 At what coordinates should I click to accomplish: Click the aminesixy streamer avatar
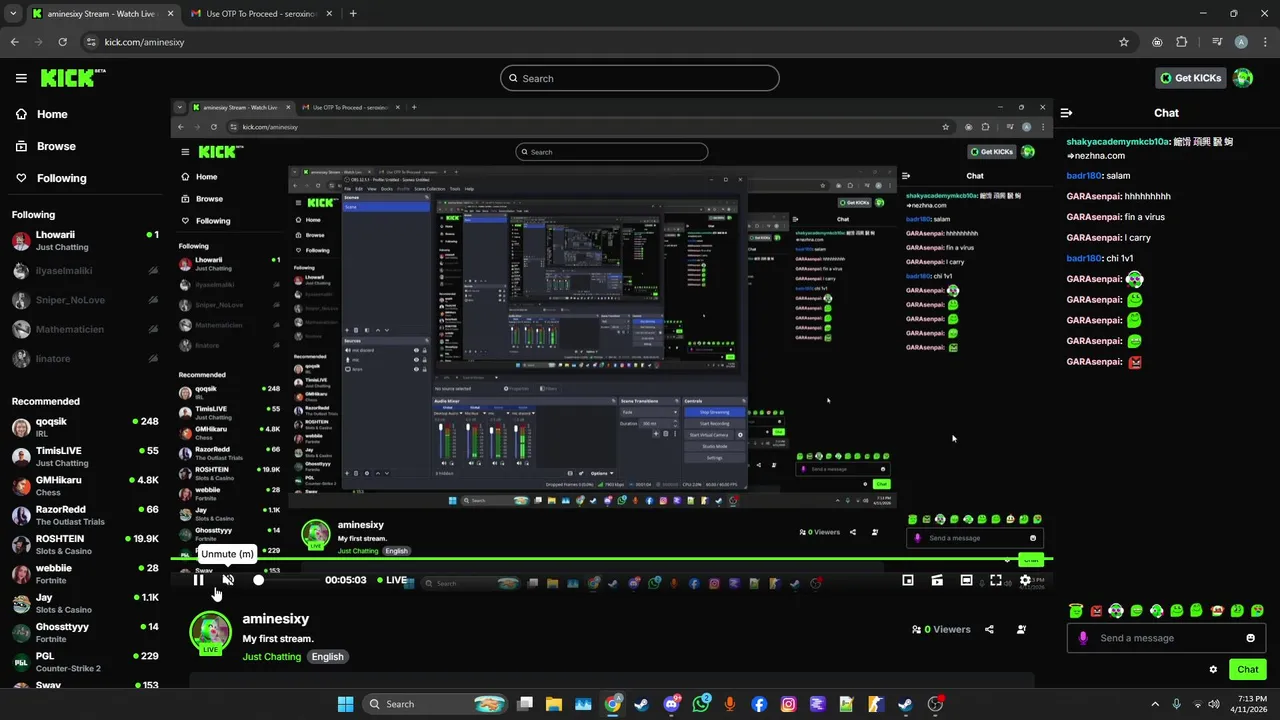coord(210,632)
